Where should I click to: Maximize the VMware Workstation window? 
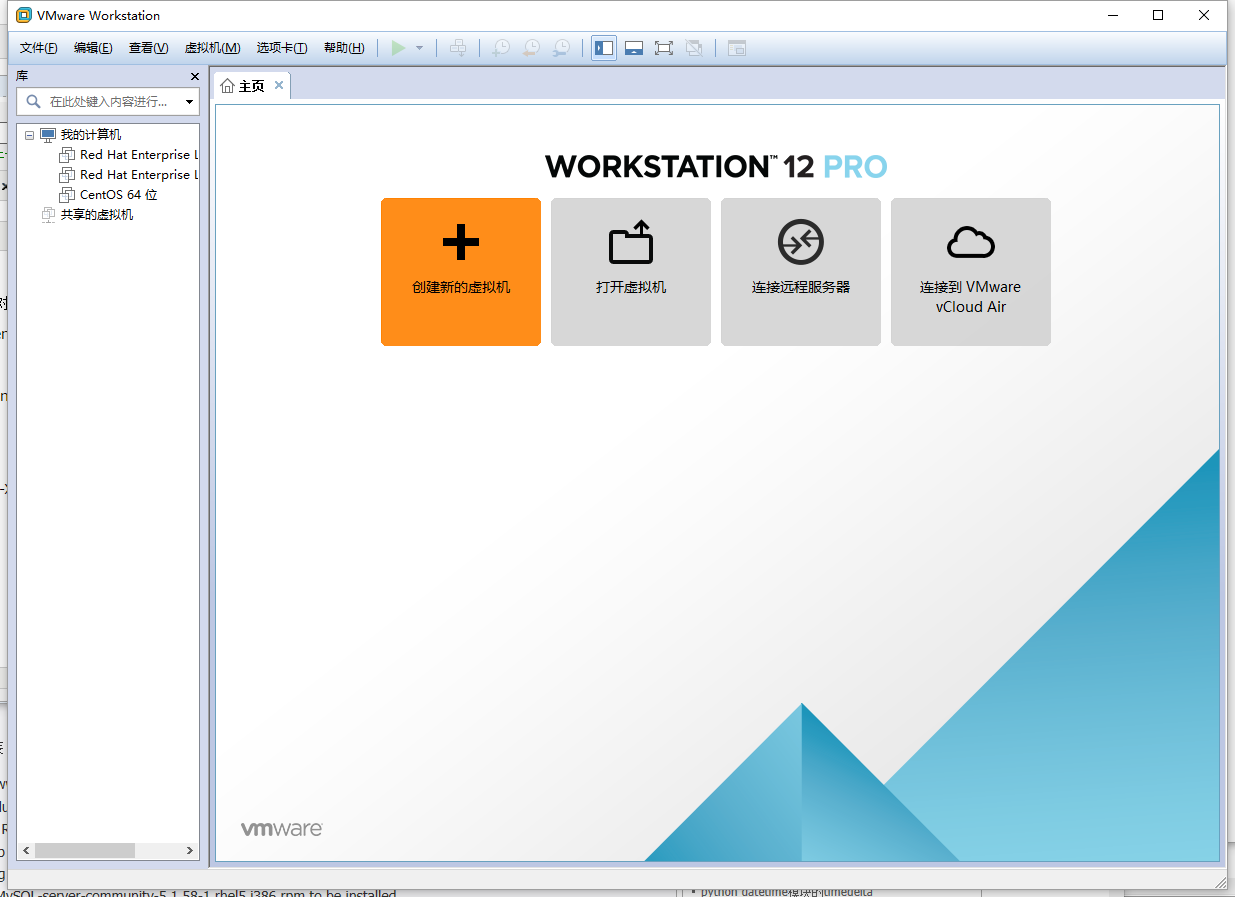tap(1158, 15)
